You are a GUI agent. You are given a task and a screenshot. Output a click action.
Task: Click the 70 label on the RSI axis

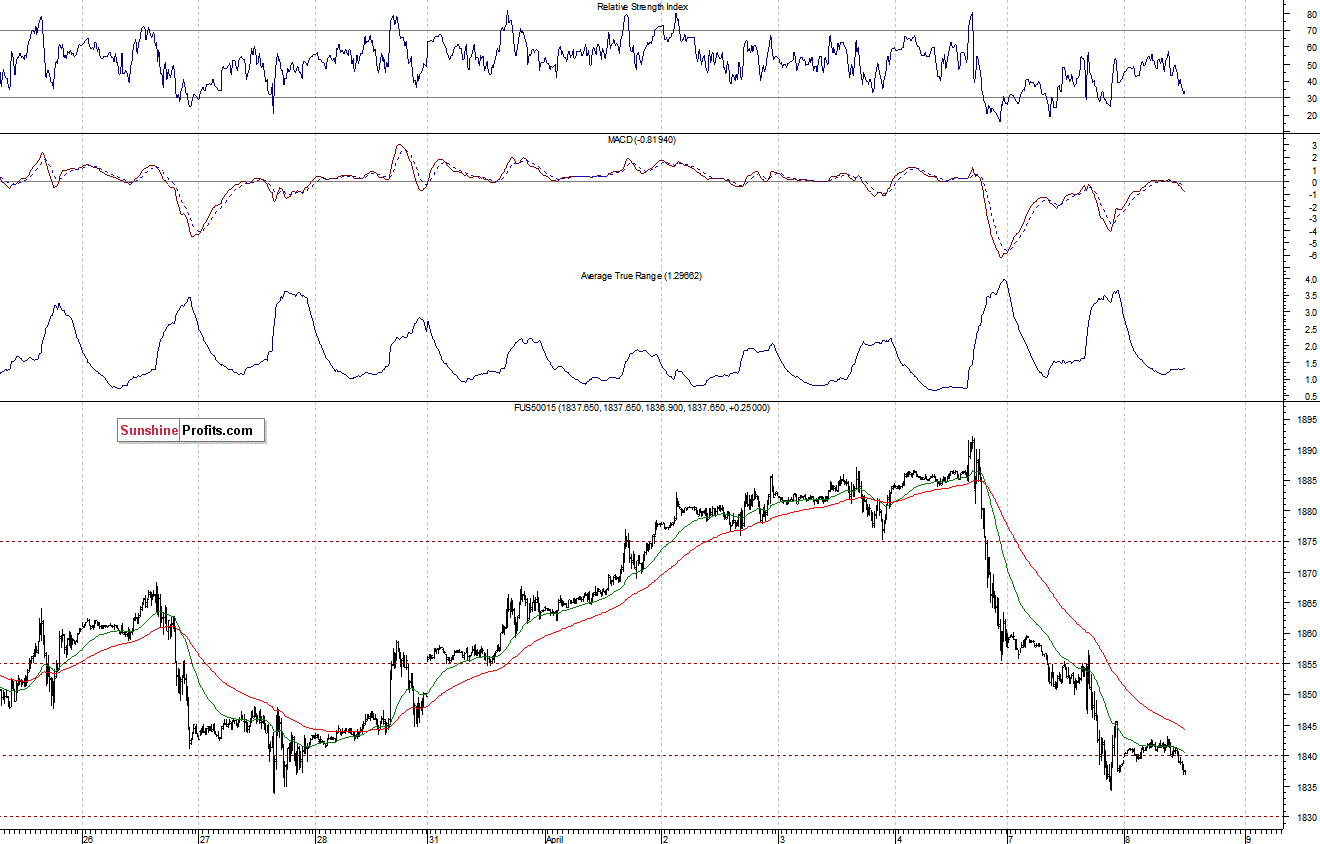pyautogui.click(x=1311, y=32)
